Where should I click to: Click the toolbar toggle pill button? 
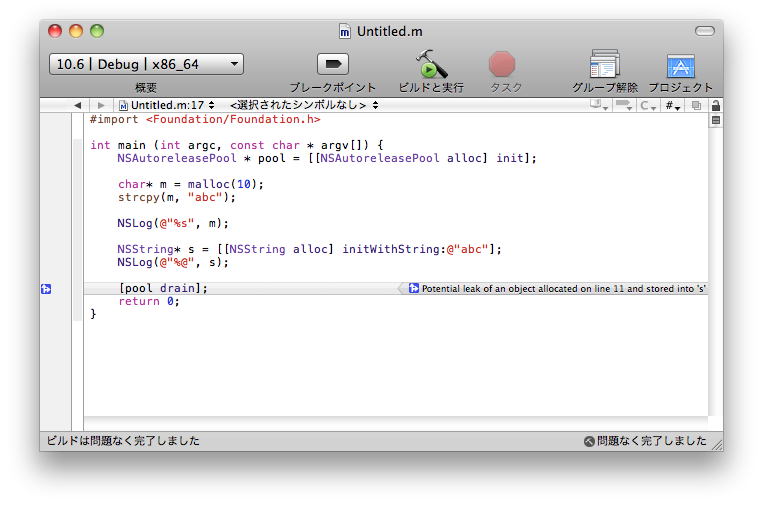click(705, 31)
